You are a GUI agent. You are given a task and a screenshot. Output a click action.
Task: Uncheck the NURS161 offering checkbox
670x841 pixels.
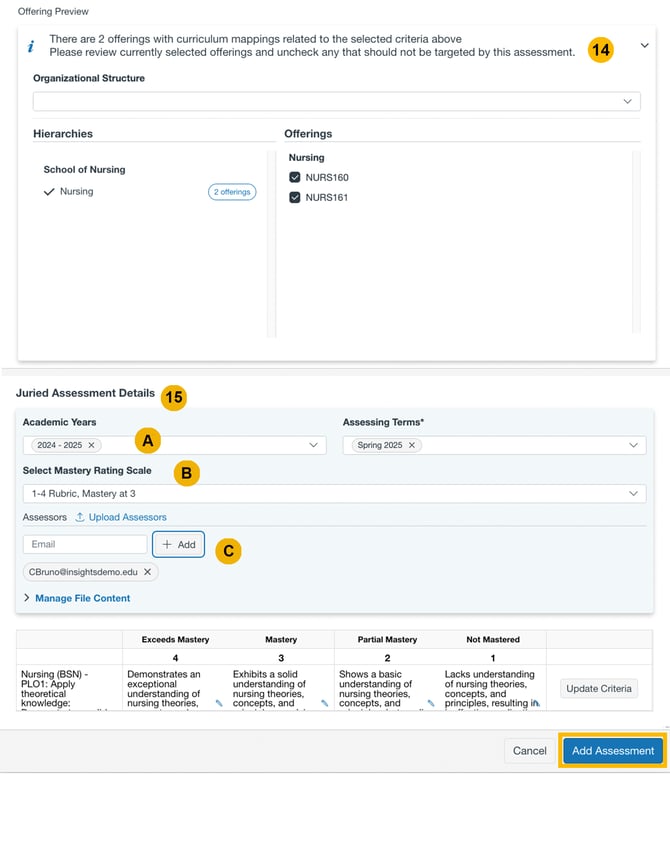pyautogui.click(x=295, y=198)
